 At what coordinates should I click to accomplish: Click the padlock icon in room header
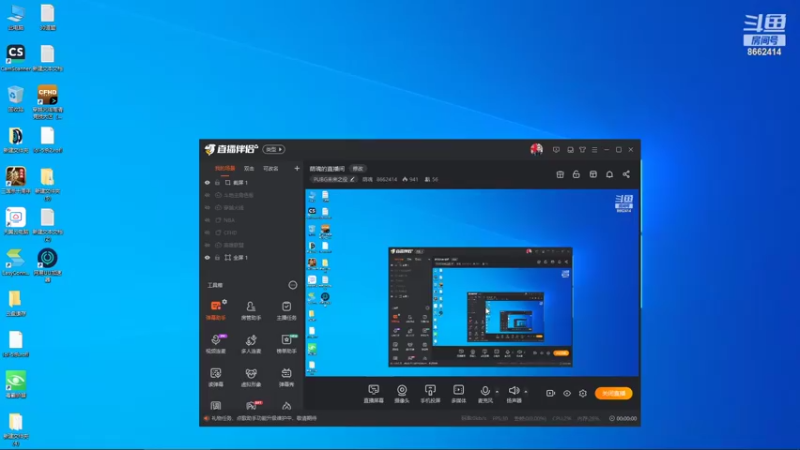click(x=576, y=174)
